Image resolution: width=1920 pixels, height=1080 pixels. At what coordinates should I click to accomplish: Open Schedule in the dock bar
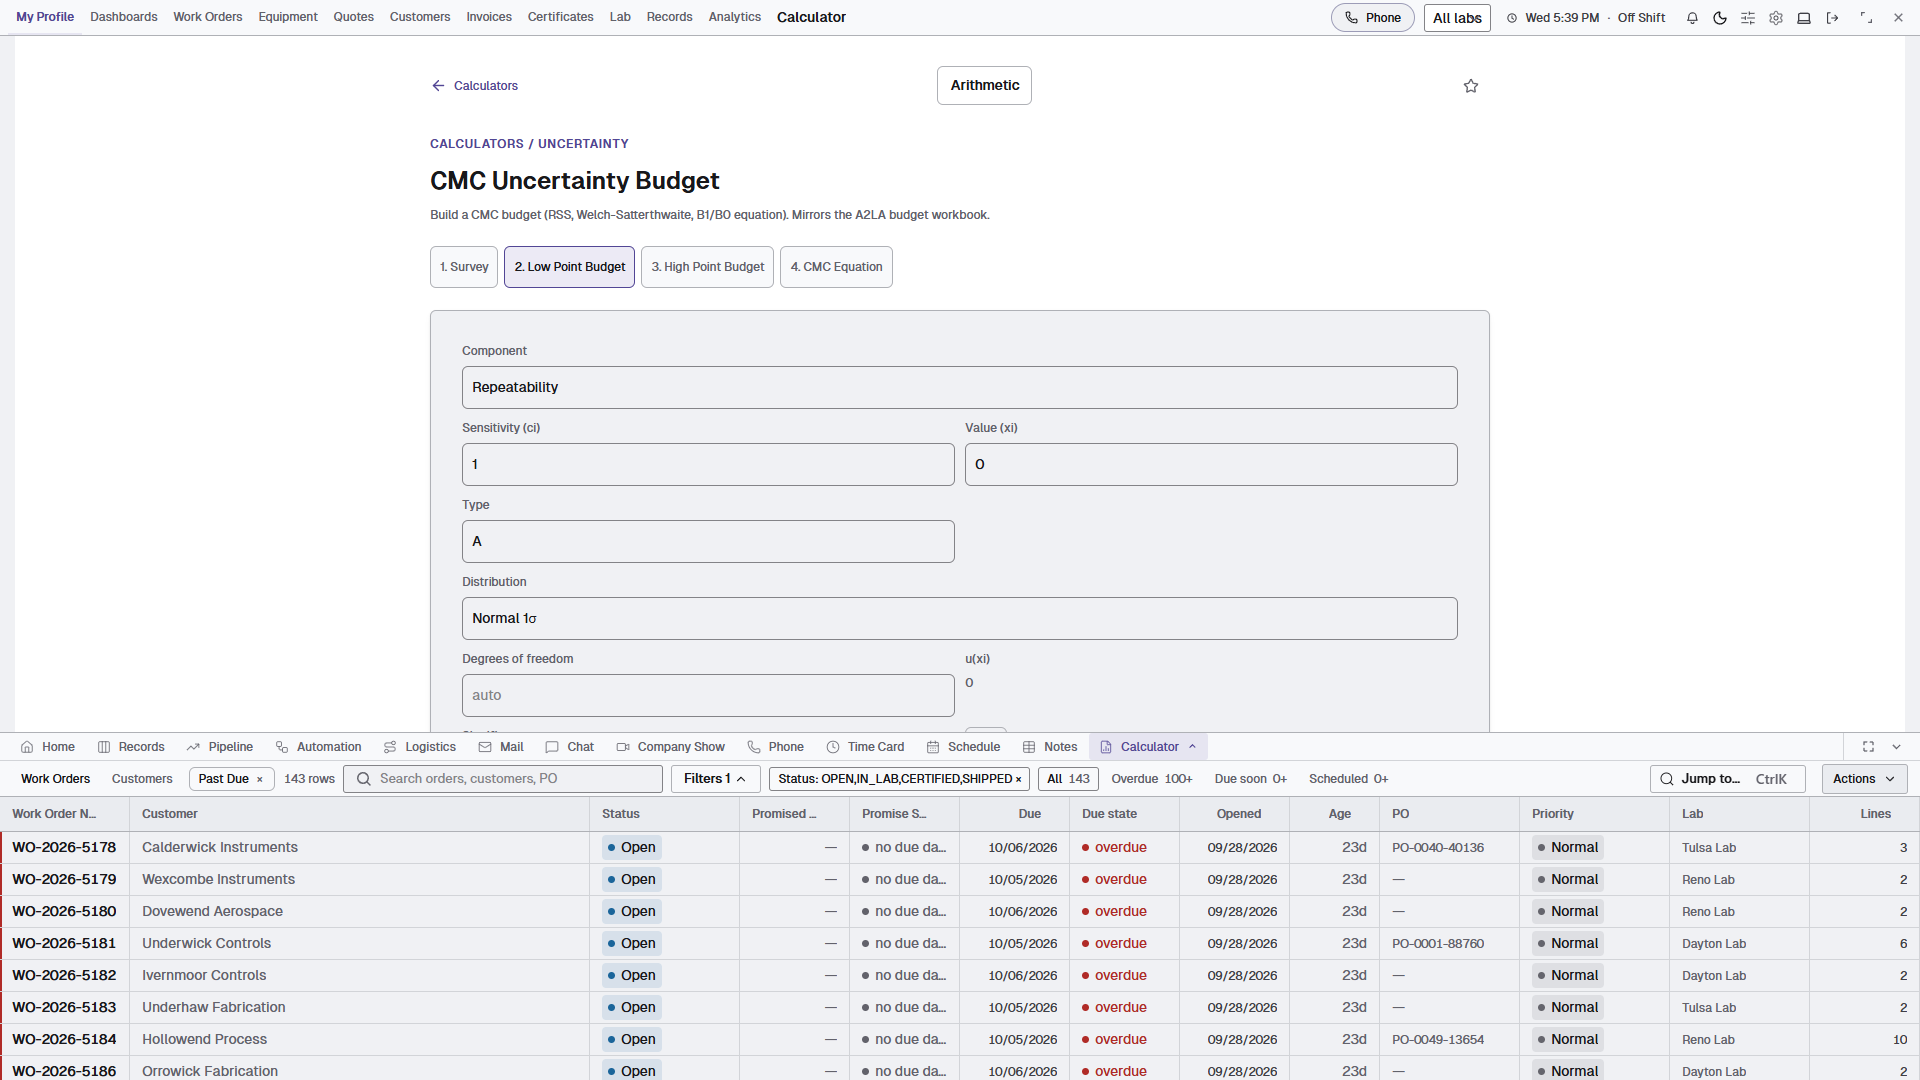(964, 747)
